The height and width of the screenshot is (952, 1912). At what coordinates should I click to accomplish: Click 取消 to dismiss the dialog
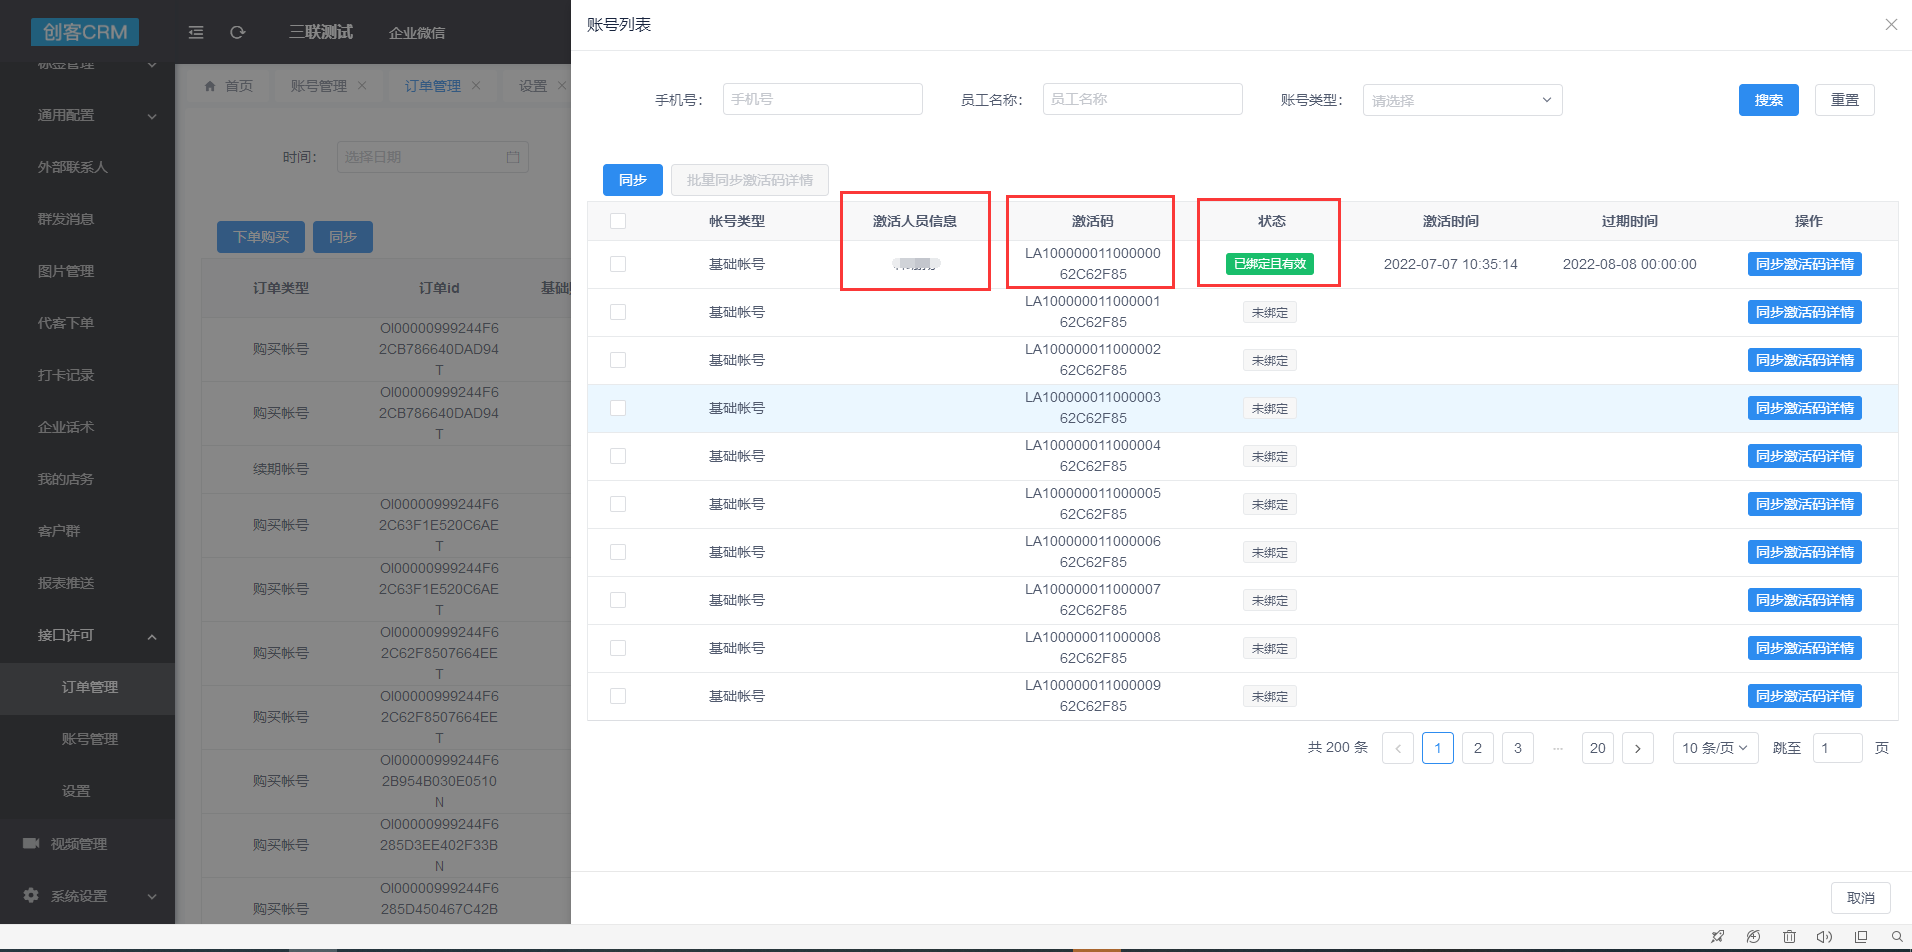[x=1861, y=898]
